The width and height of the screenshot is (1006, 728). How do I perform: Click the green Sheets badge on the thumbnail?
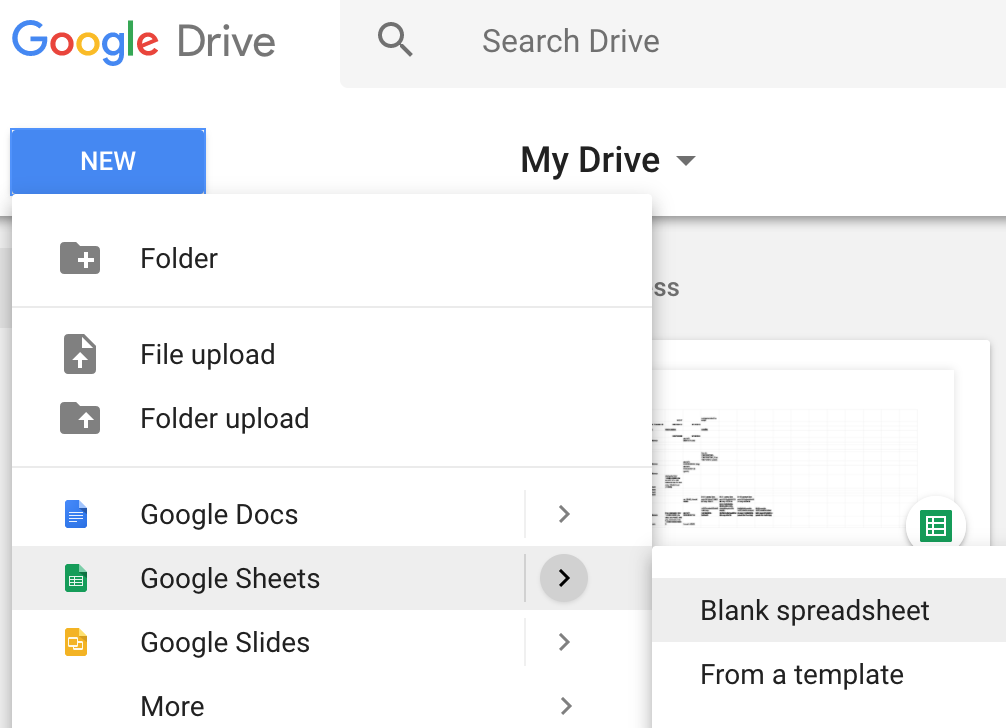(934, 524)
